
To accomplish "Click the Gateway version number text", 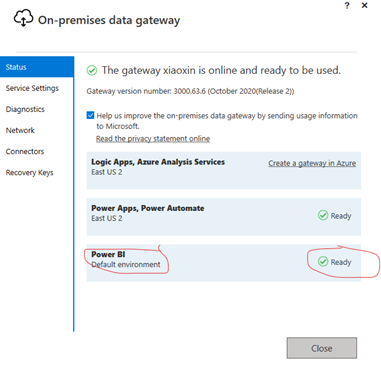I will 190,91.
